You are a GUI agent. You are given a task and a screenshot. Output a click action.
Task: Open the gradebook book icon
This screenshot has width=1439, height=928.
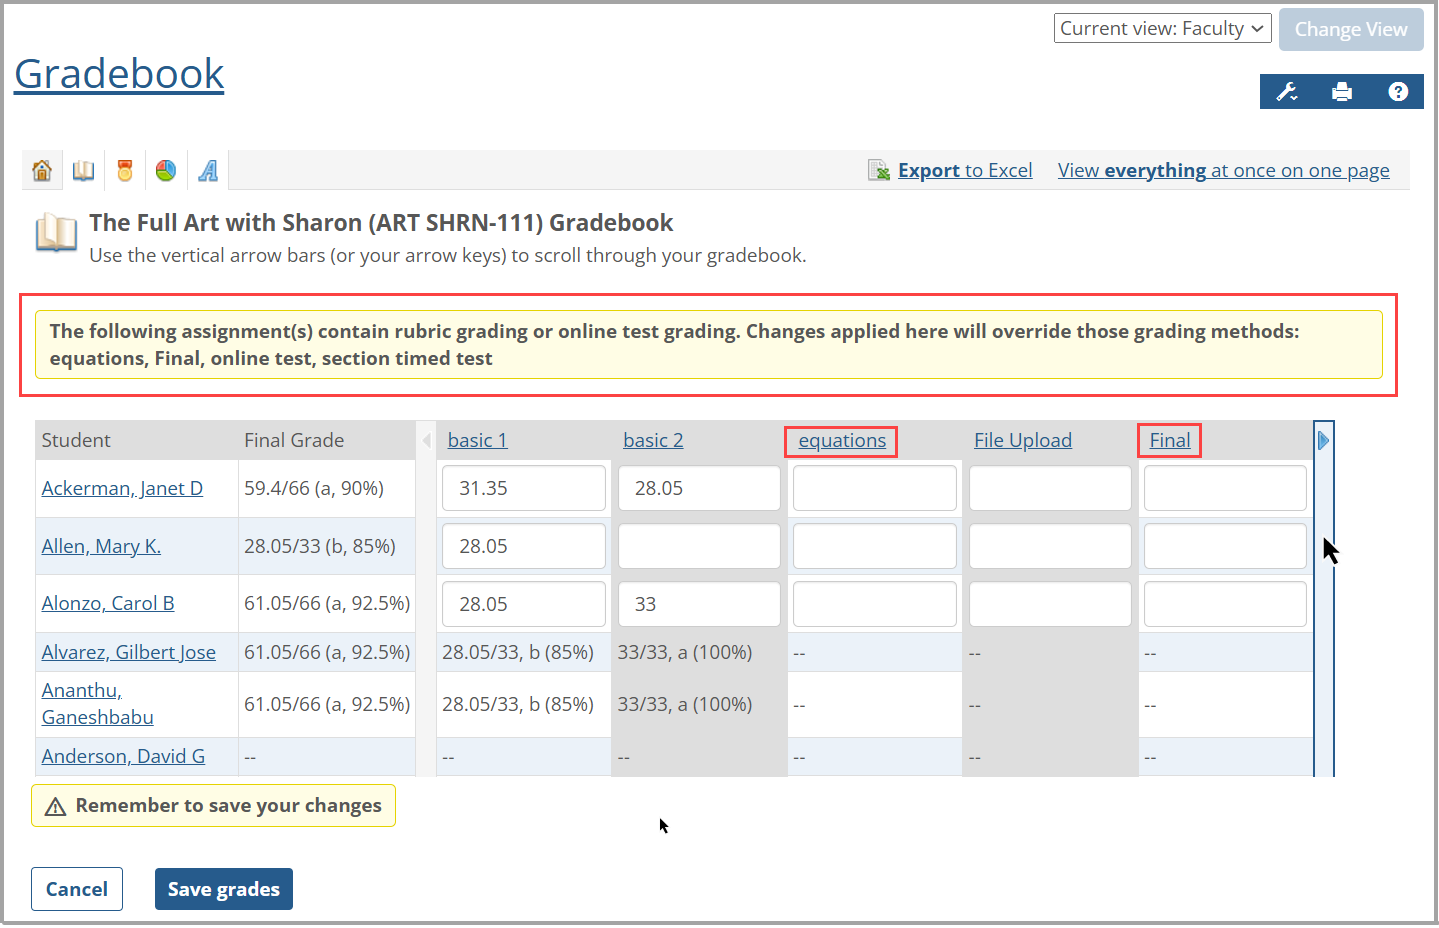click(x=83, y=169)
